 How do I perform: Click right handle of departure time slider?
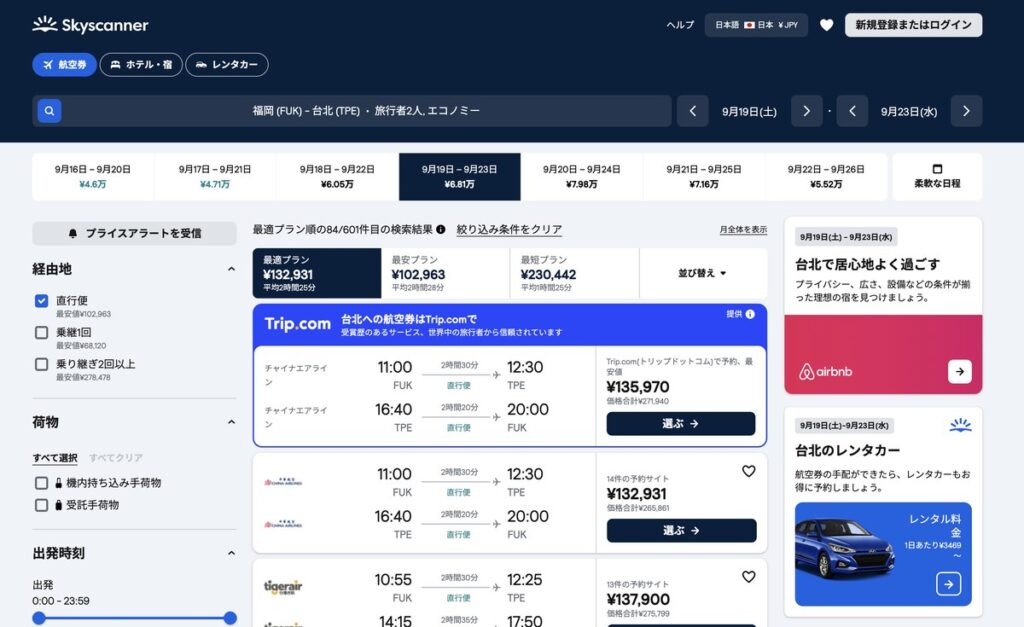click(230, 618)
